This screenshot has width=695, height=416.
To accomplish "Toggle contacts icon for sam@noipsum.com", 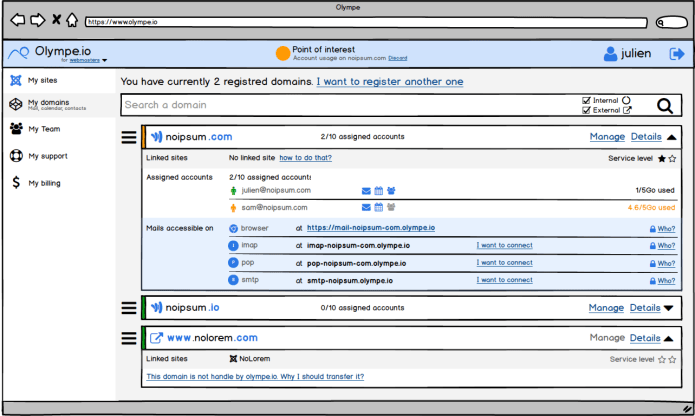I will (391, 207).
